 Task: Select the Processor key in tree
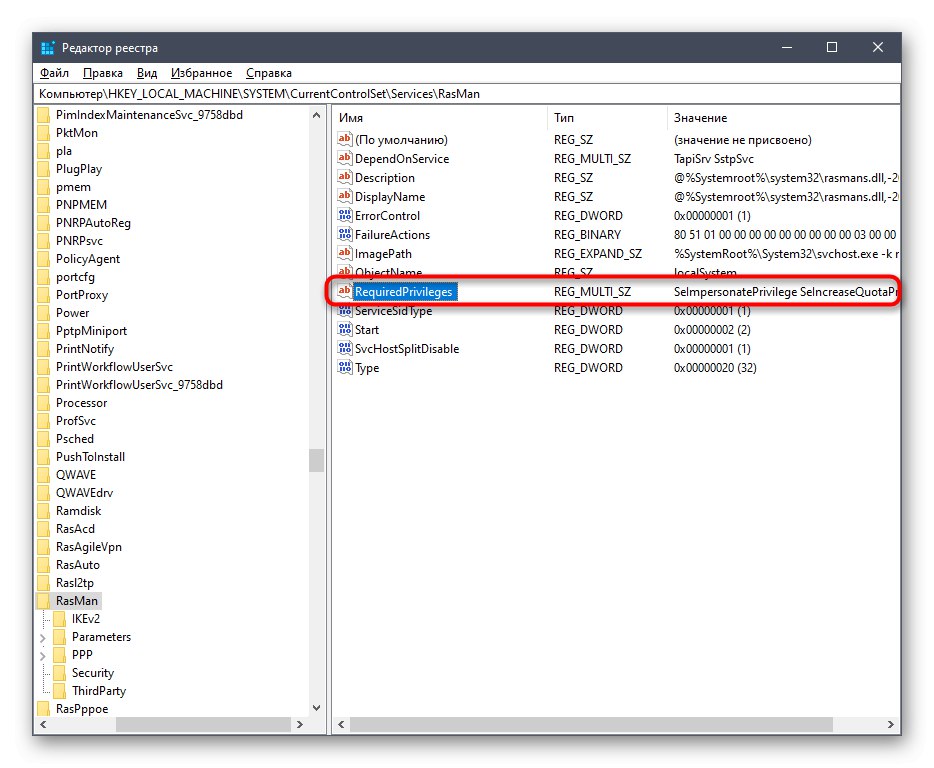tap(82, 403)
